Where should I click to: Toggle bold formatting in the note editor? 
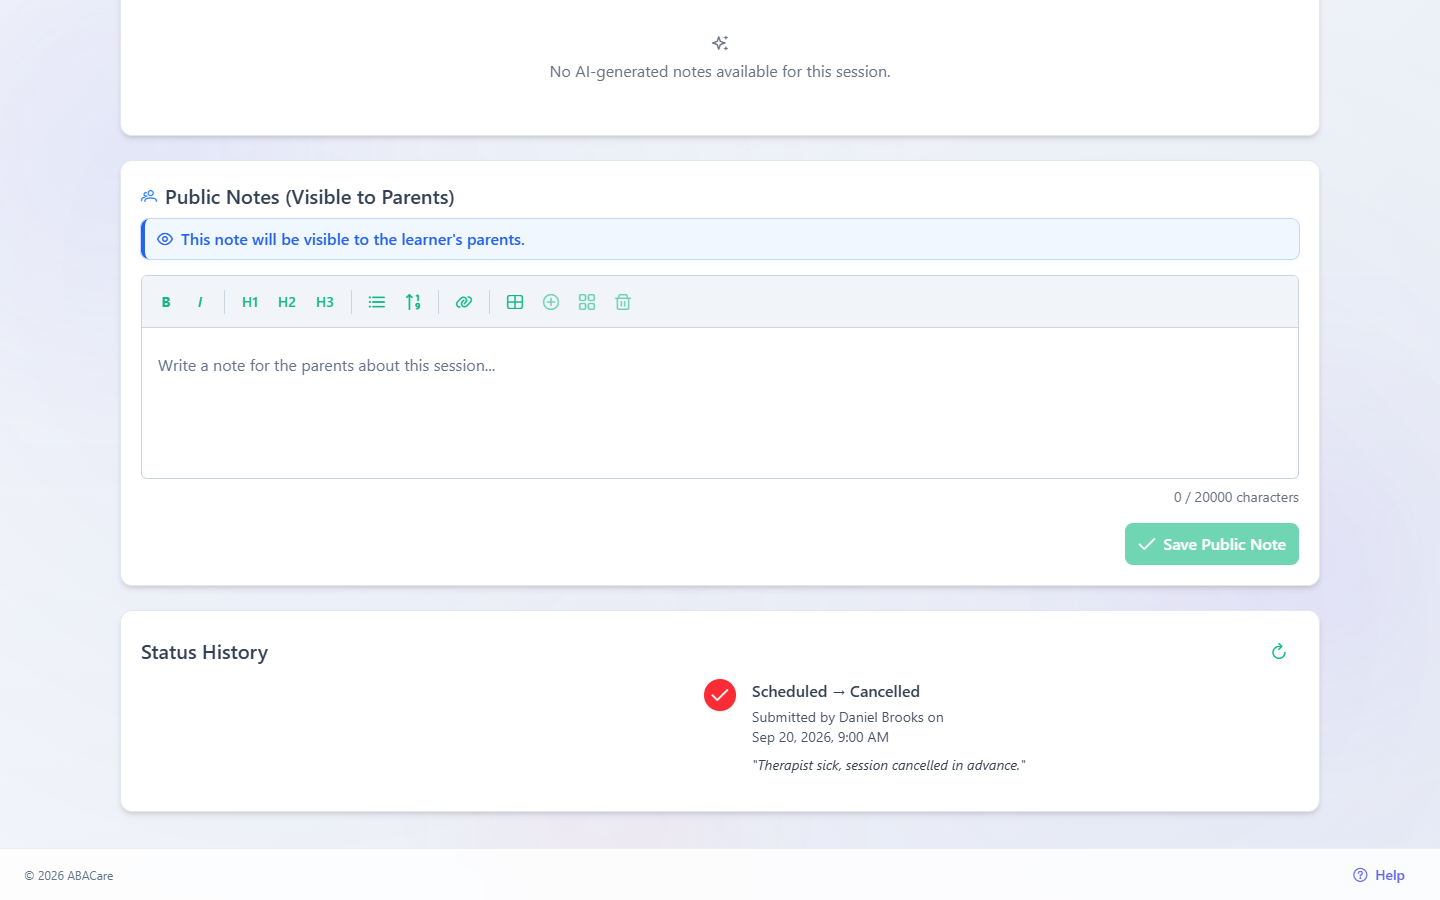coord(166,302)
